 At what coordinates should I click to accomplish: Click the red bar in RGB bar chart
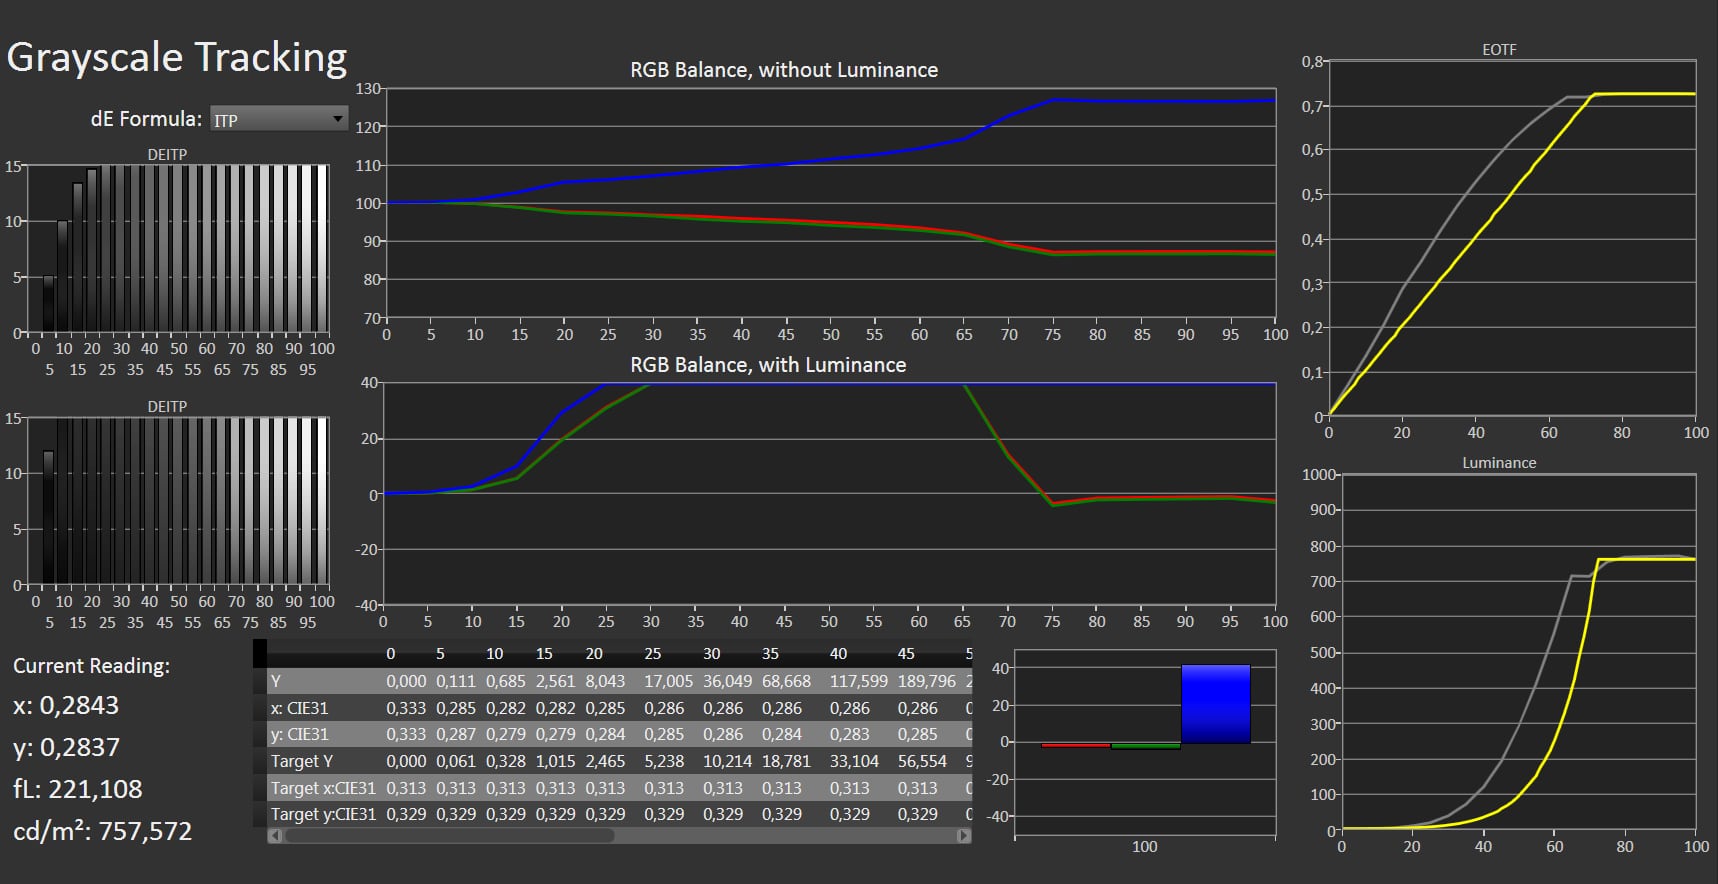[1075, 745]
